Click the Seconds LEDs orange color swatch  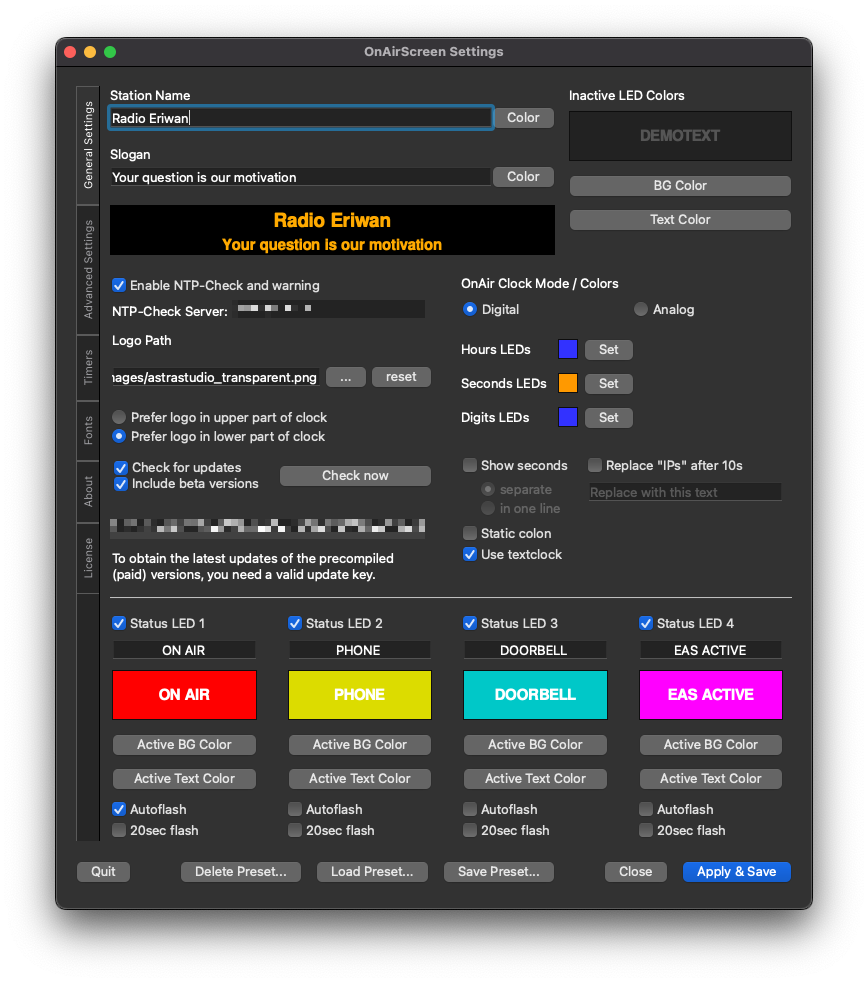coord(568,384)
